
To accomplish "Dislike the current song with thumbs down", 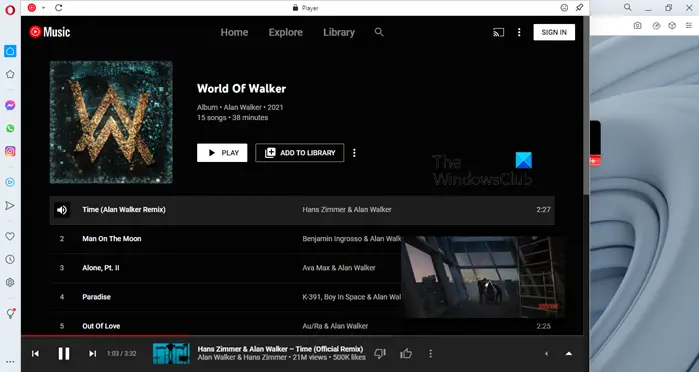I will tap(380, 354).
